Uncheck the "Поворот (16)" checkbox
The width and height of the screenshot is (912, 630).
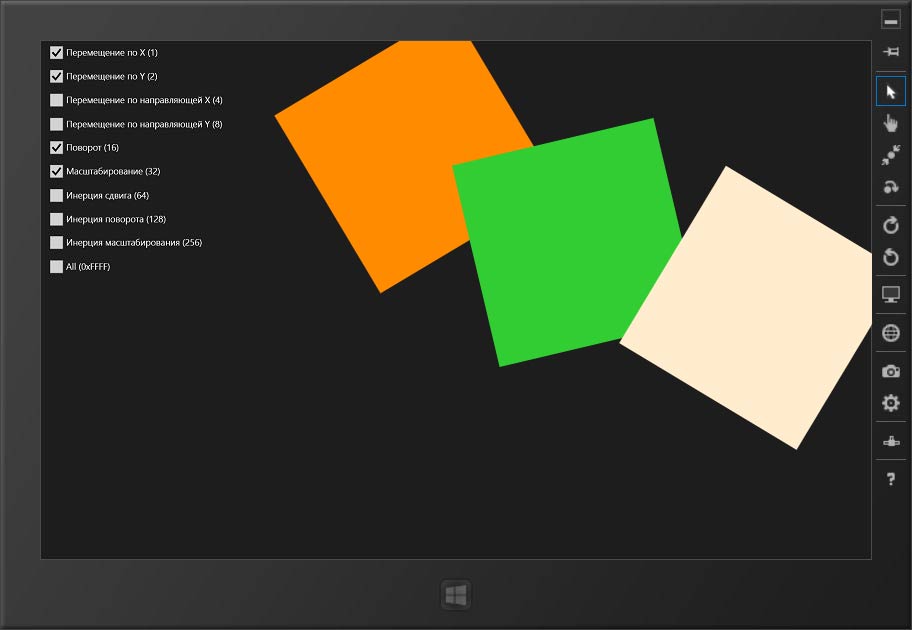(56, 148)
